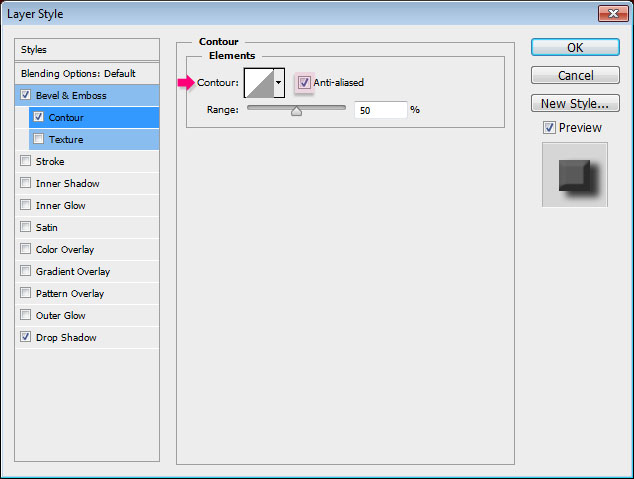Select the Bevel & Emboss style row
The width and height of the screenshot is (634, 479).
[x=87, y=95]
